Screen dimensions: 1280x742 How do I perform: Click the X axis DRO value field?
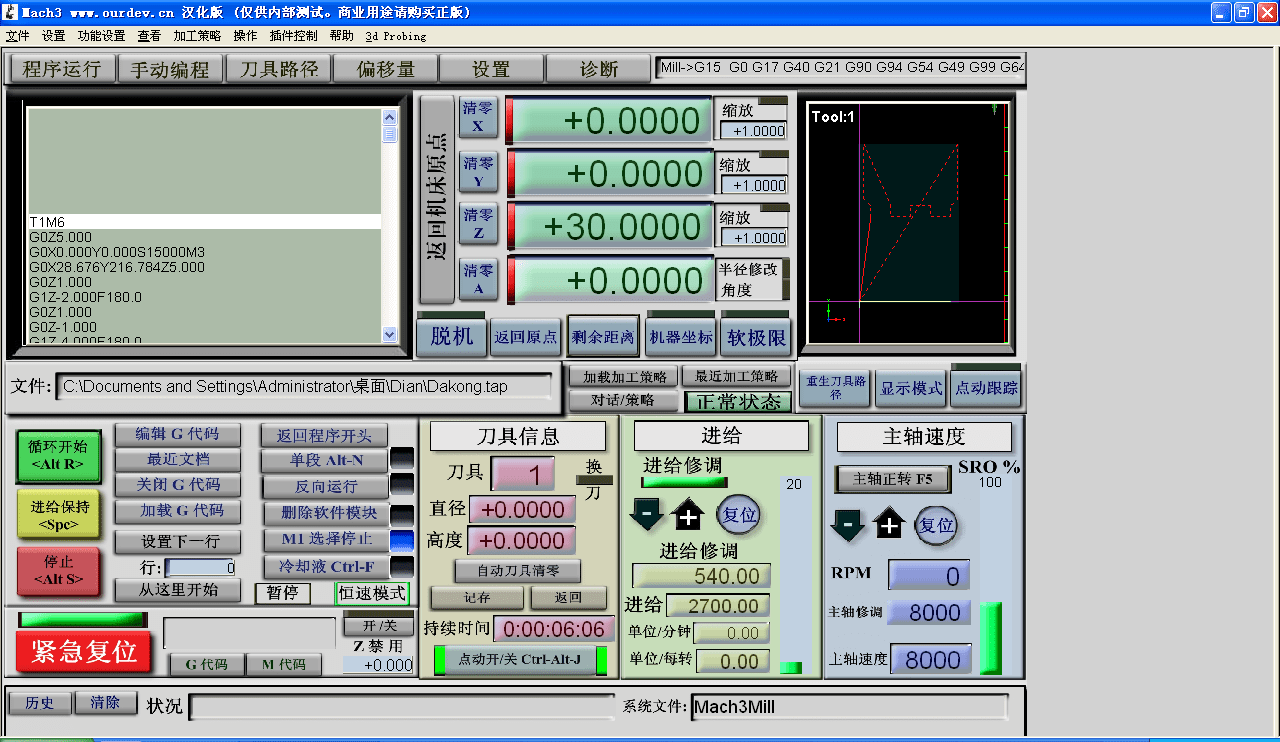coord(610,121)
